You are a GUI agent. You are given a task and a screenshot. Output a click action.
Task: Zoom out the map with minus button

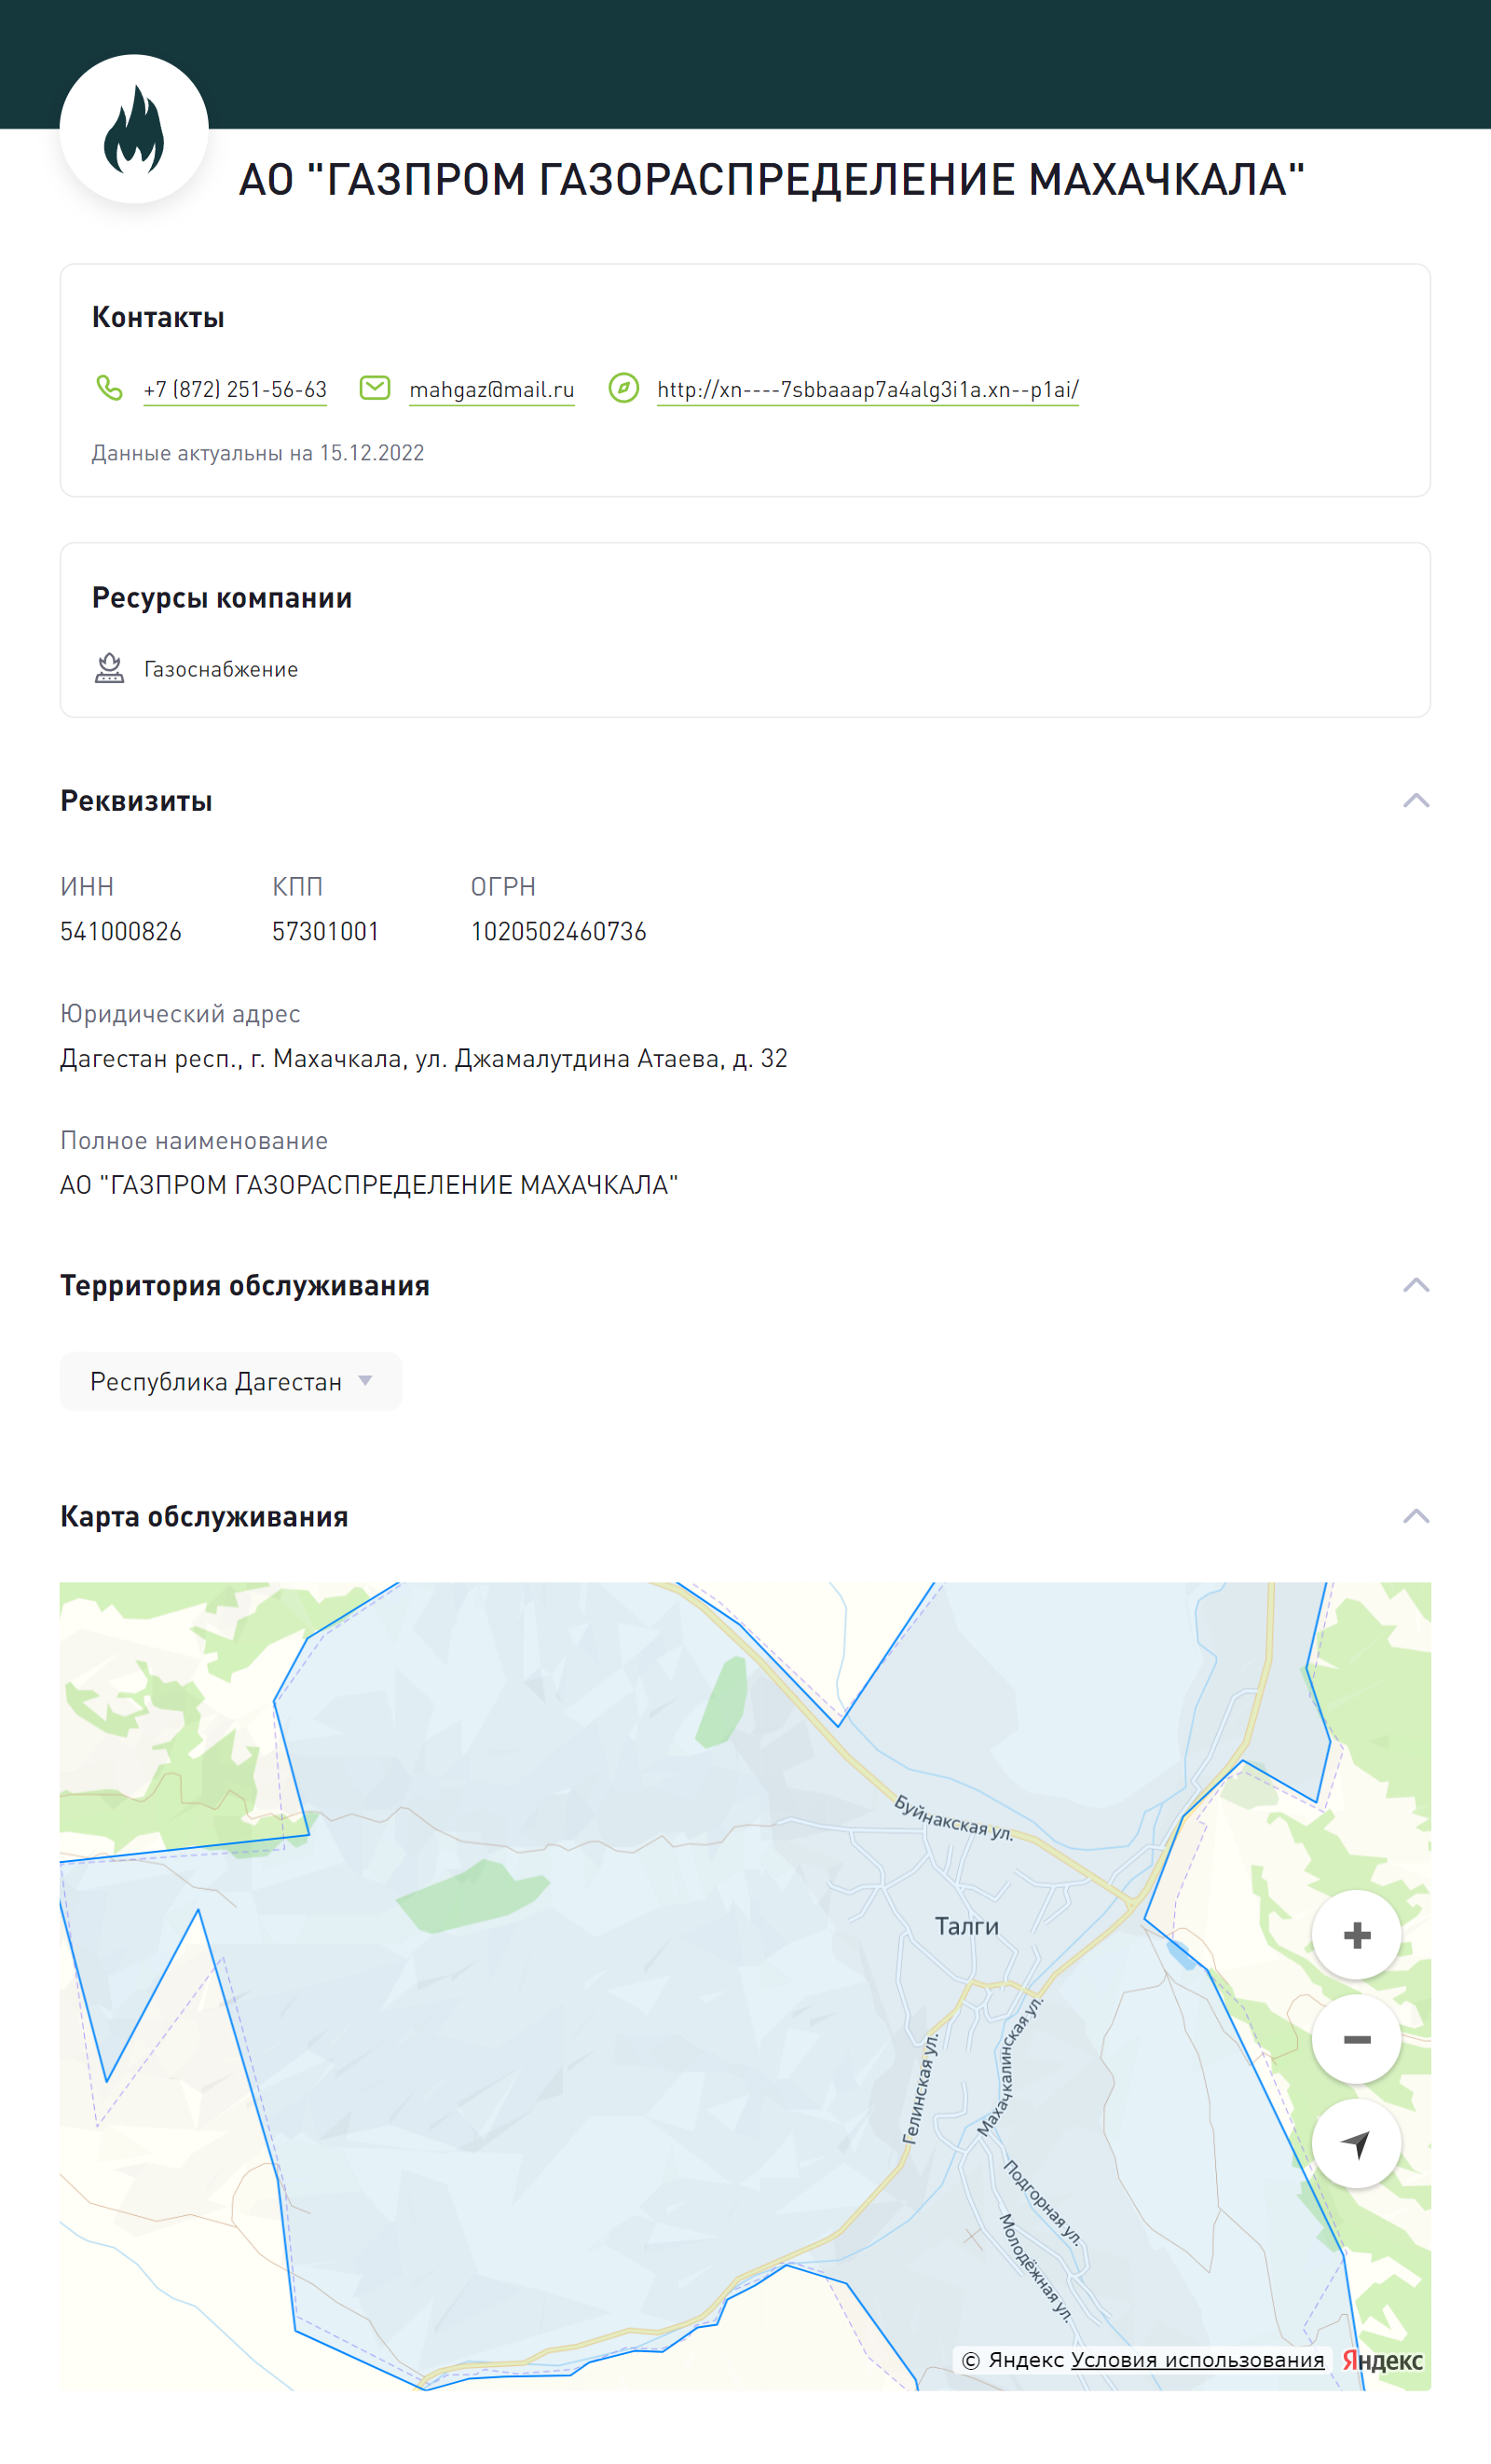(x=1356, y=2039)
